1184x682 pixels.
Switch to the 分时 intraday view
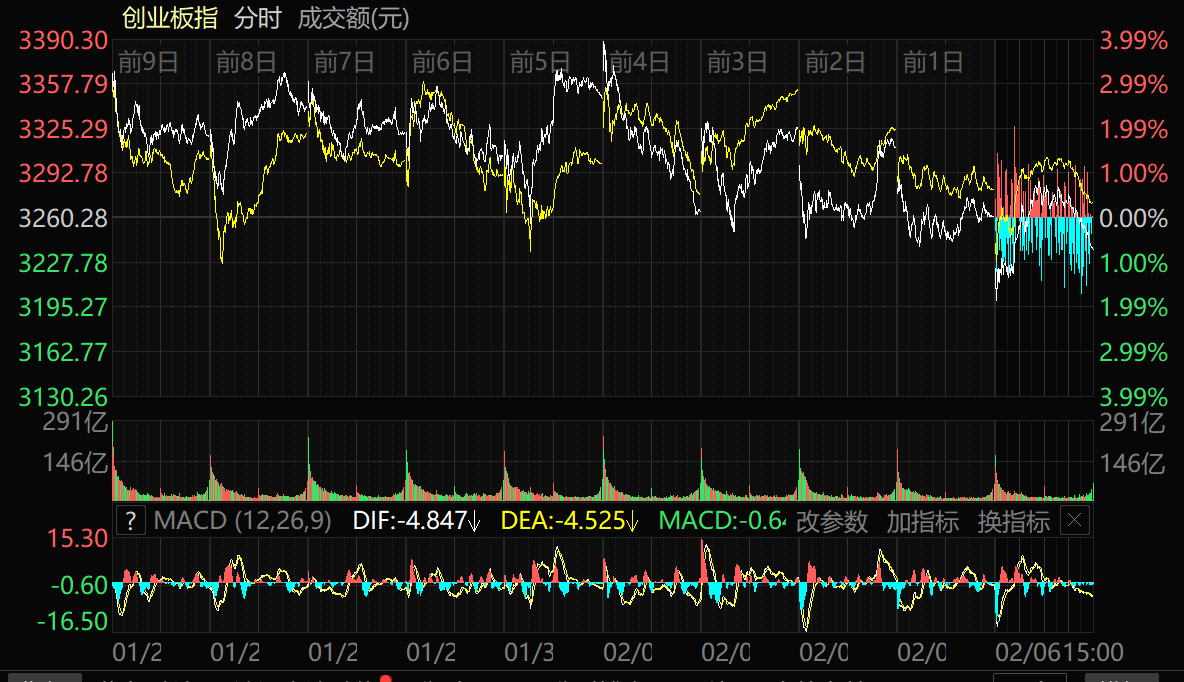(257, 18)
